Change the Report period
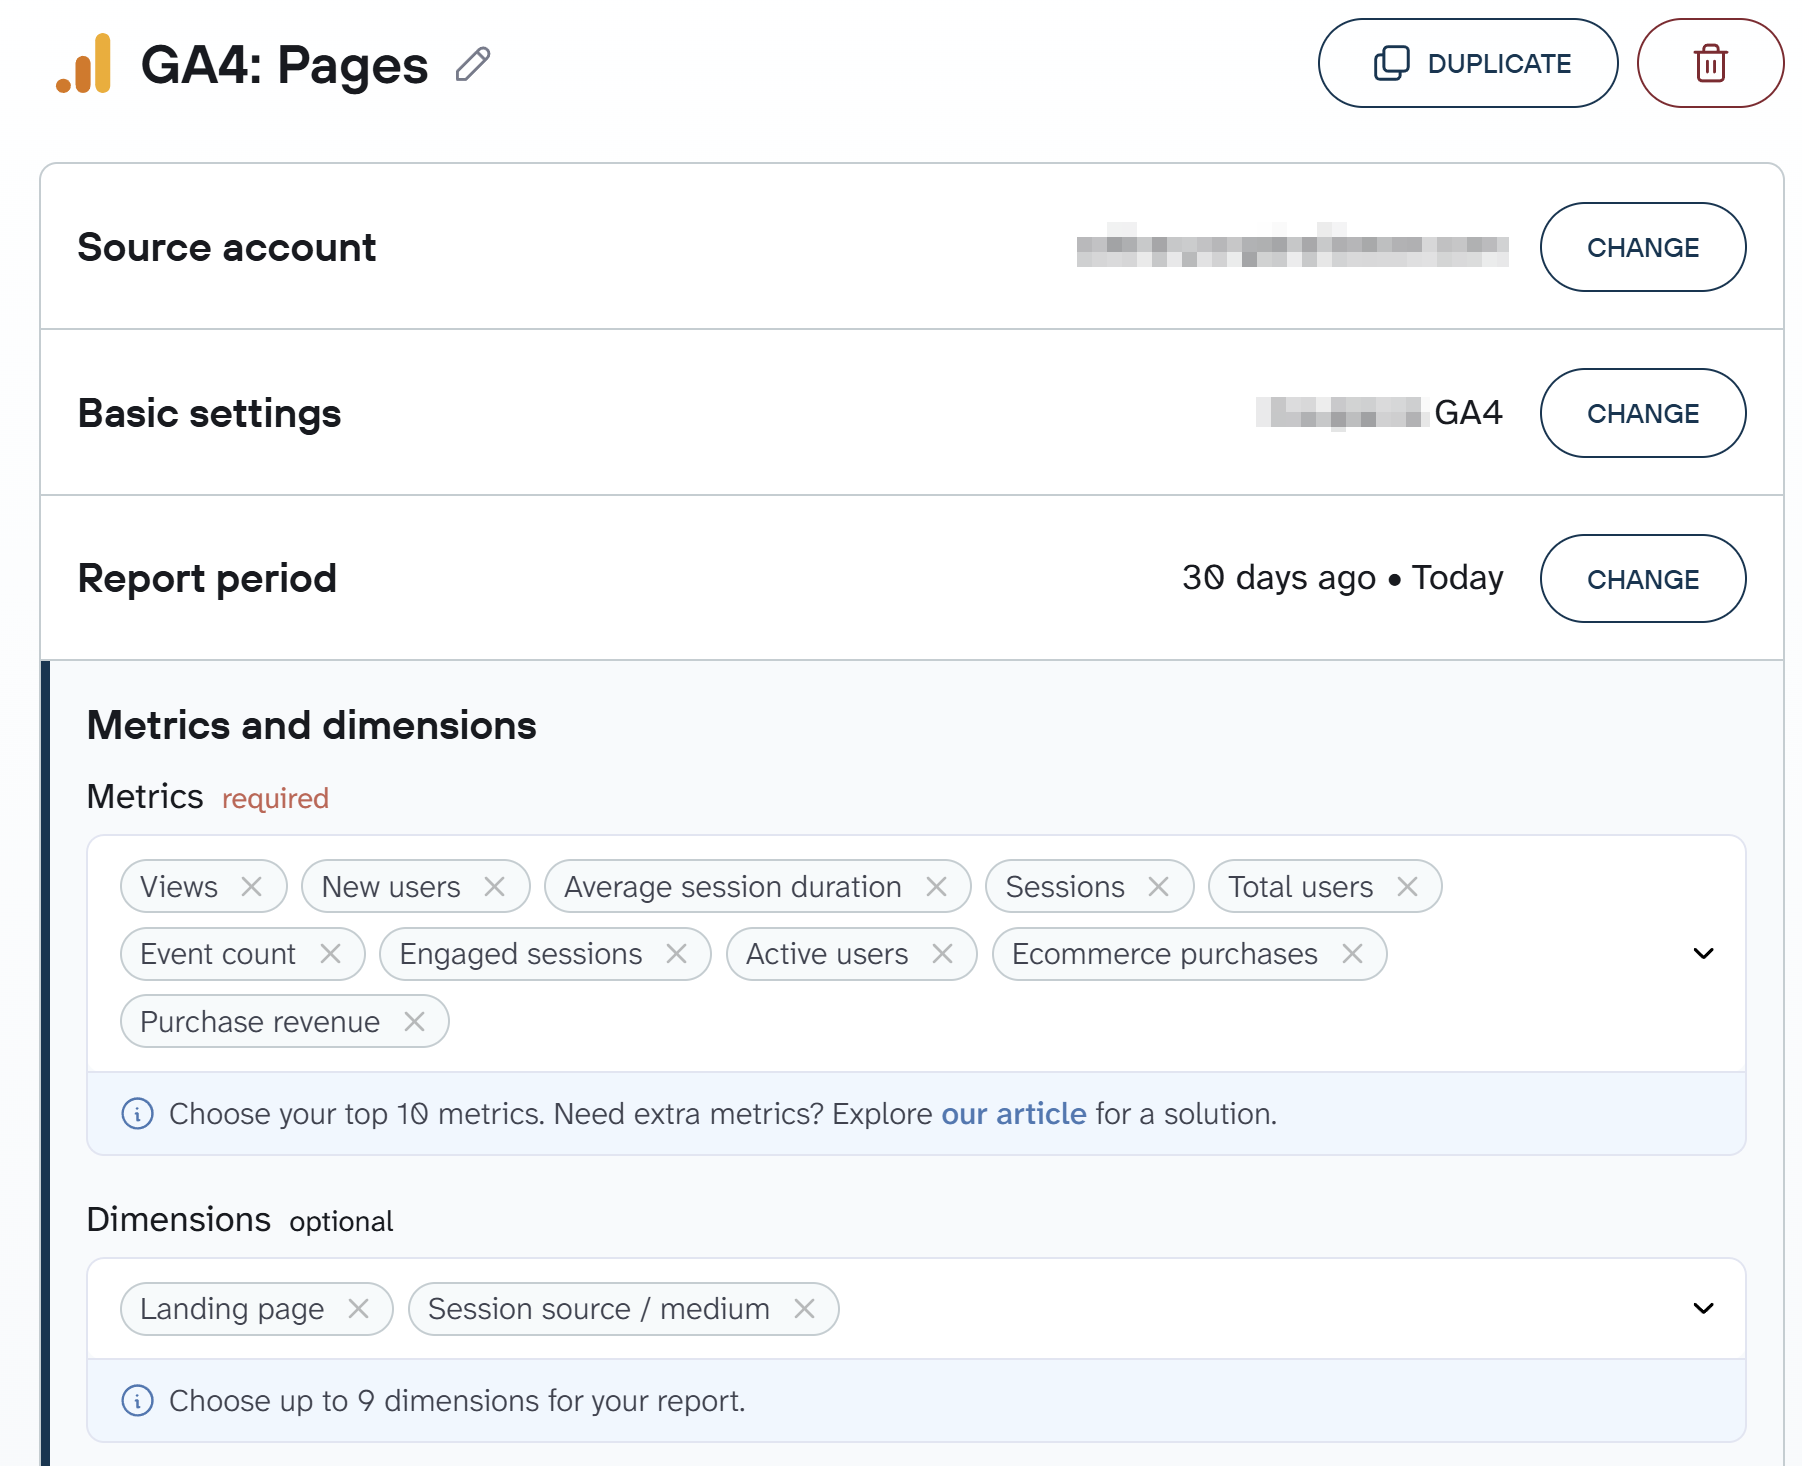 (x=1643, y=579)
